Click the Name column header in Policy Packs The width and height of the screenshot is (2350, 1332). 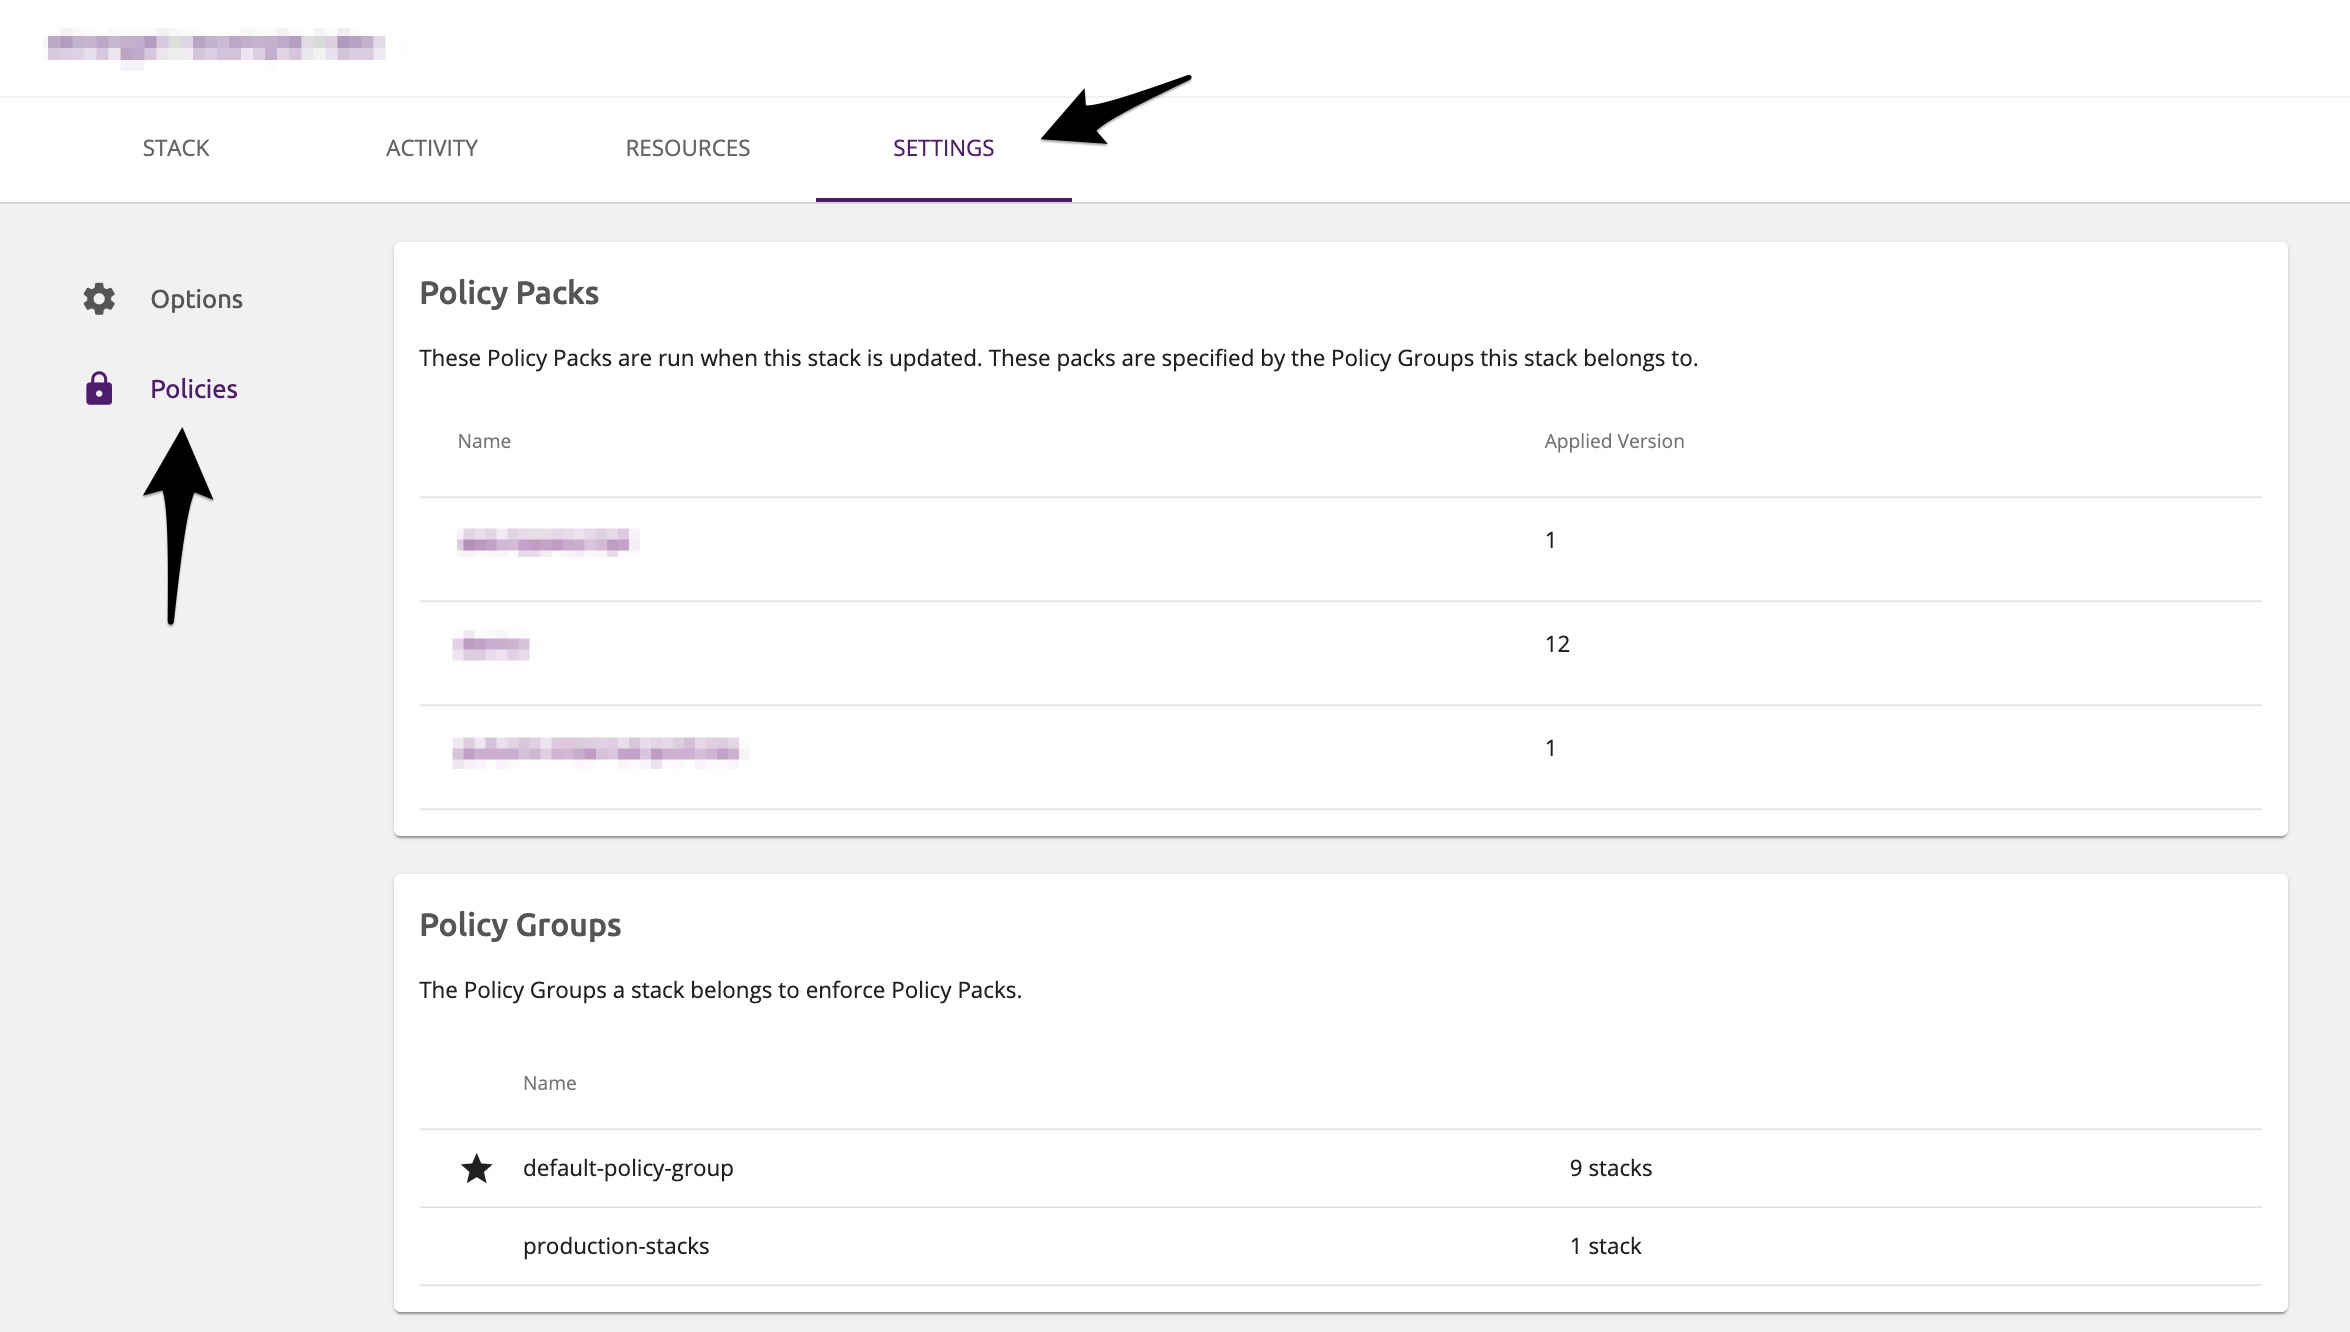tap(483, 440)
